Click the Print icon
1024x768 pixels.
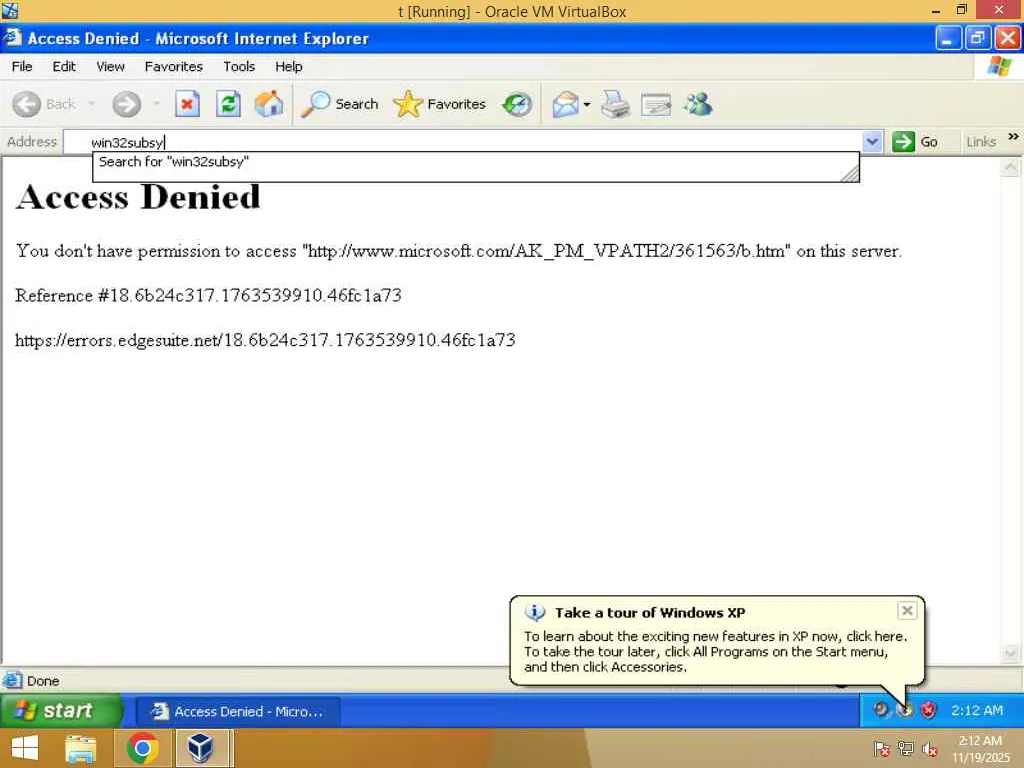615,104
